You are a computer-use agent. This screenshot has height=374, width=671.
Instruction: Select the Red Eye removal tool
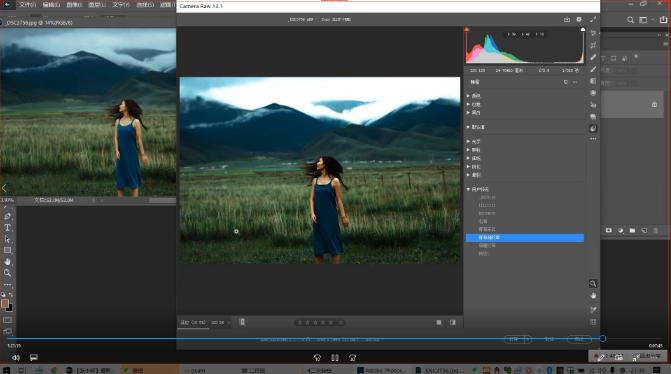[593, 105]
